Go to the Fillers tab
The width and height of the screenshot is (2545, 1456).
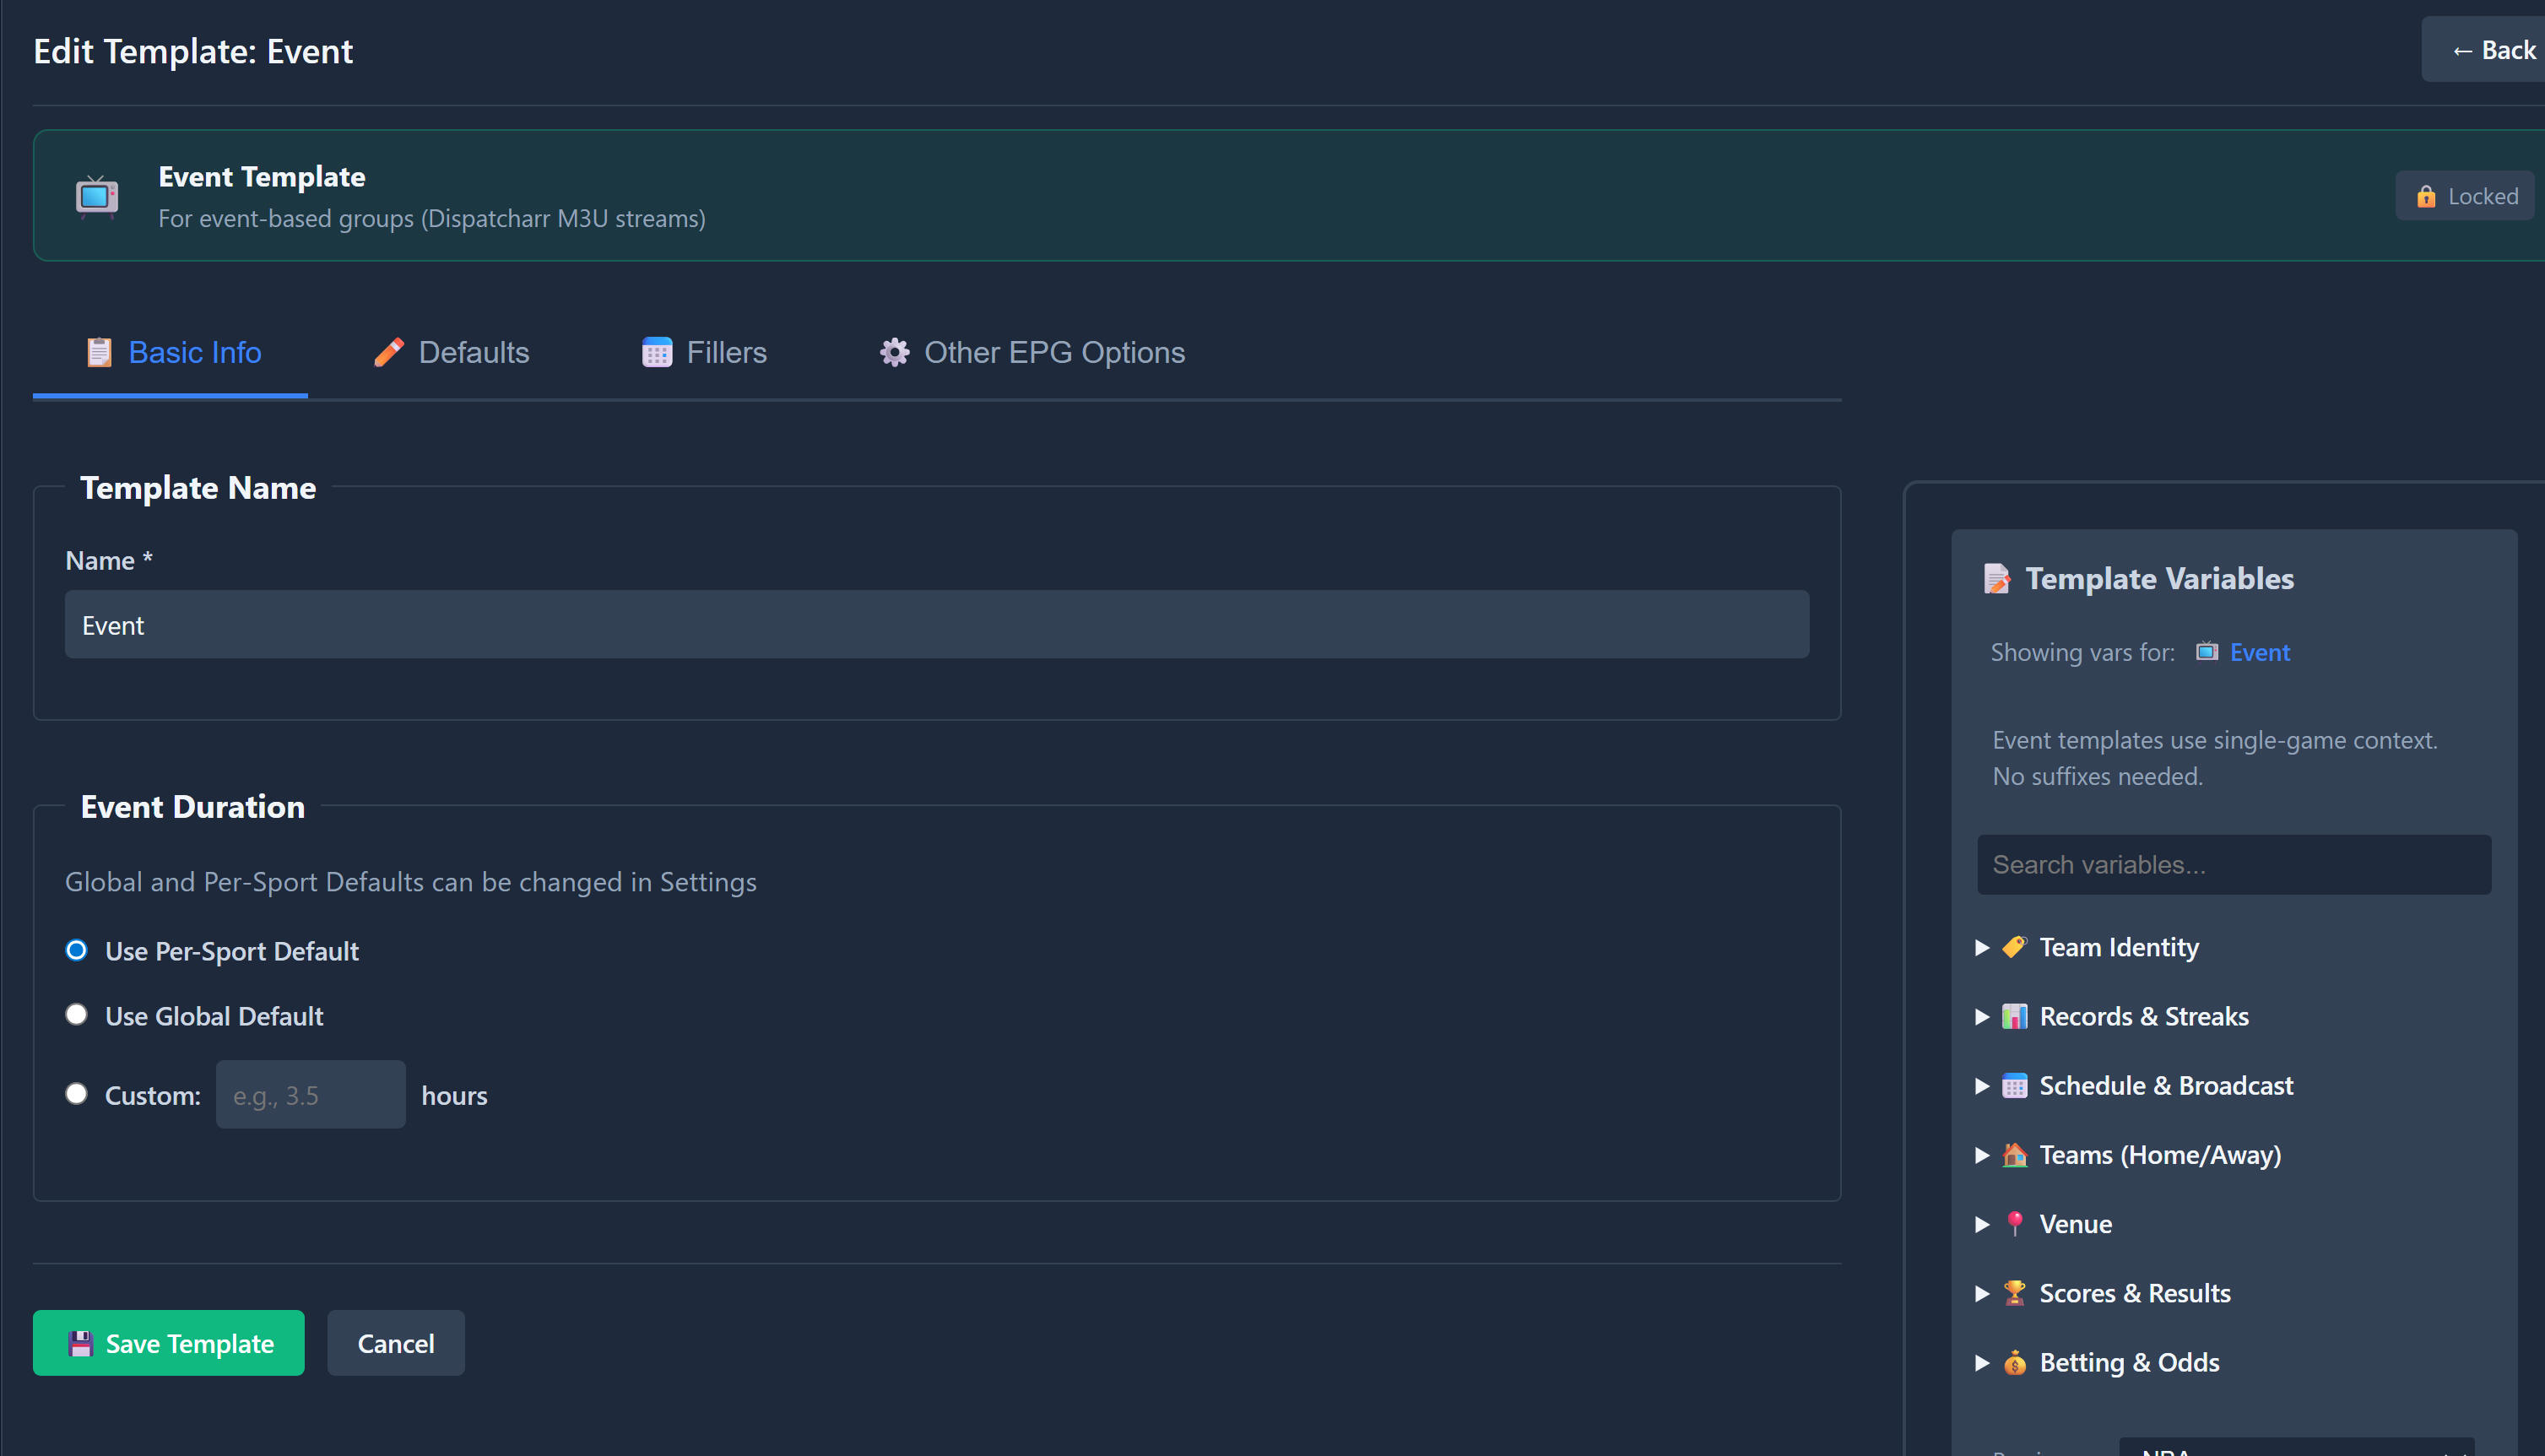(704, 353)
